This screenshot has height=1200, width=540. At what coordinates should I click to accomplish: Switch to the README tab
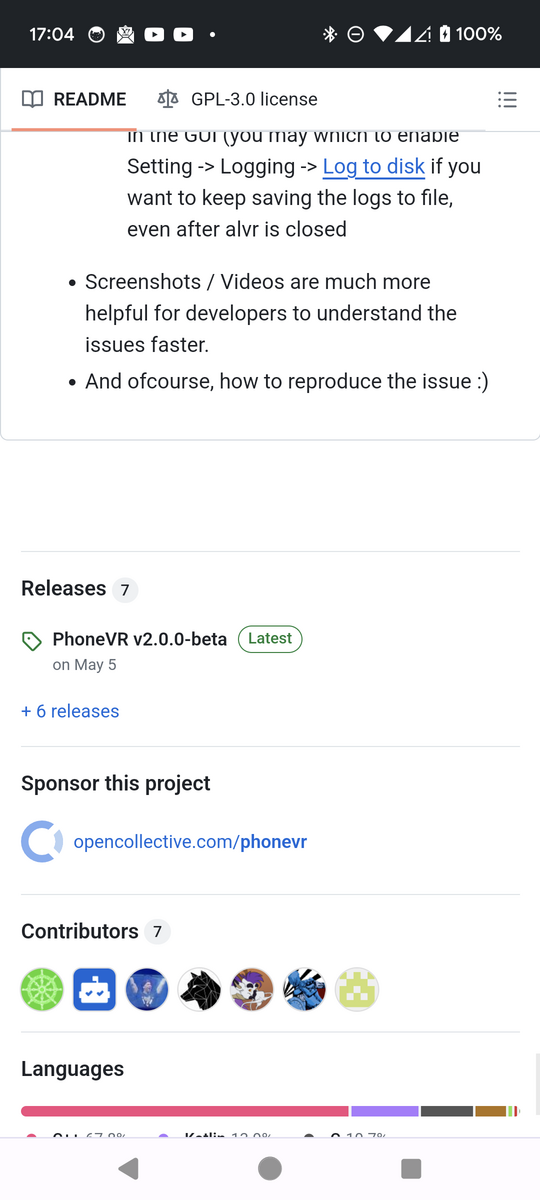(75, 99)
